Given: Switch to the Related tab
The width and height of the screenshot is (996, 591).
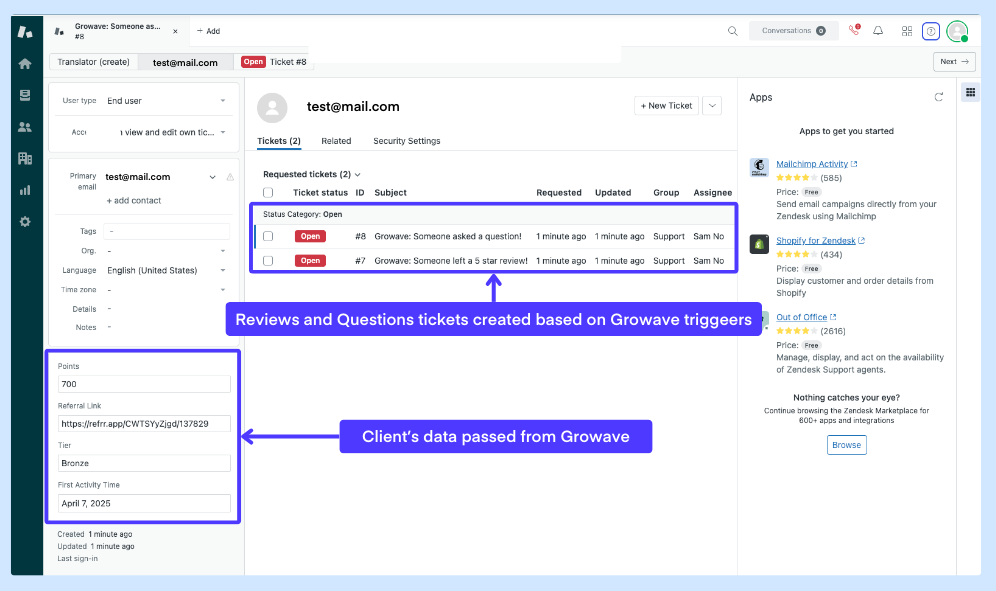Looking at the screenshot, I should [x=336, y=141].
